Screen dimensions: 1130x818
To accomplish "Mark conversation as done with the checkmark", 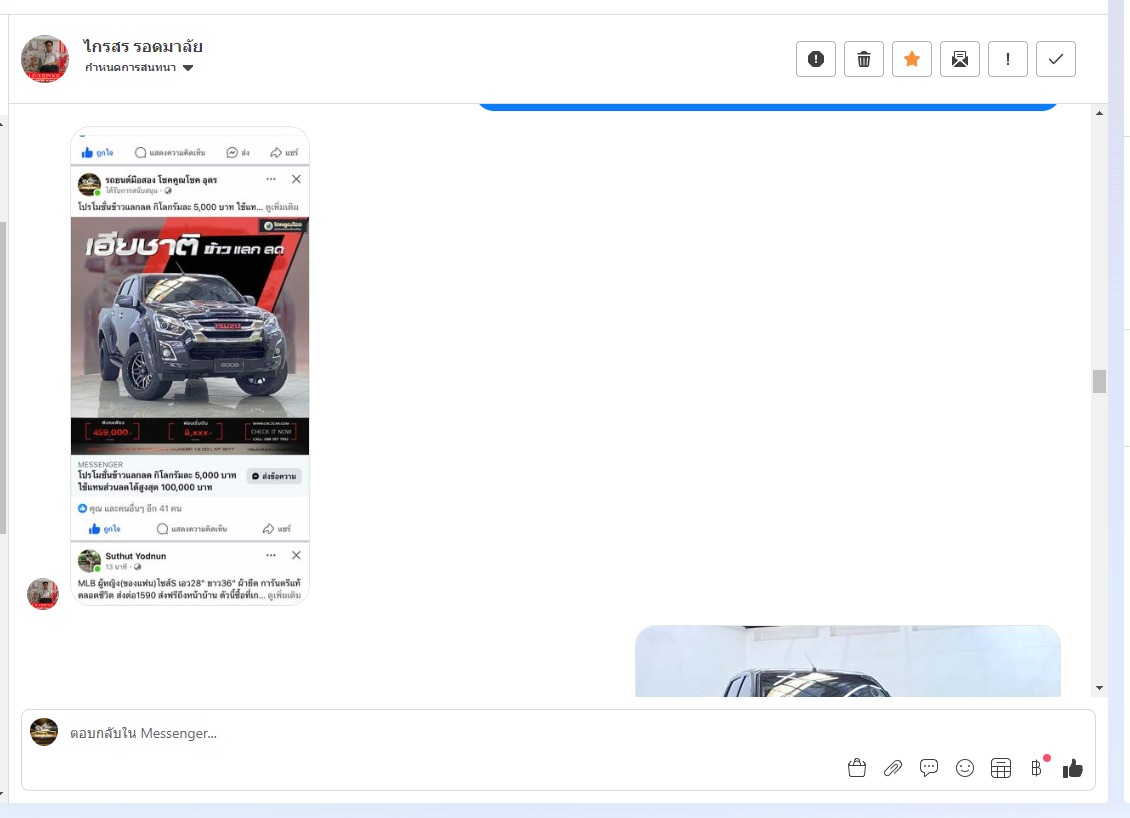I will tap(1056, 59).
